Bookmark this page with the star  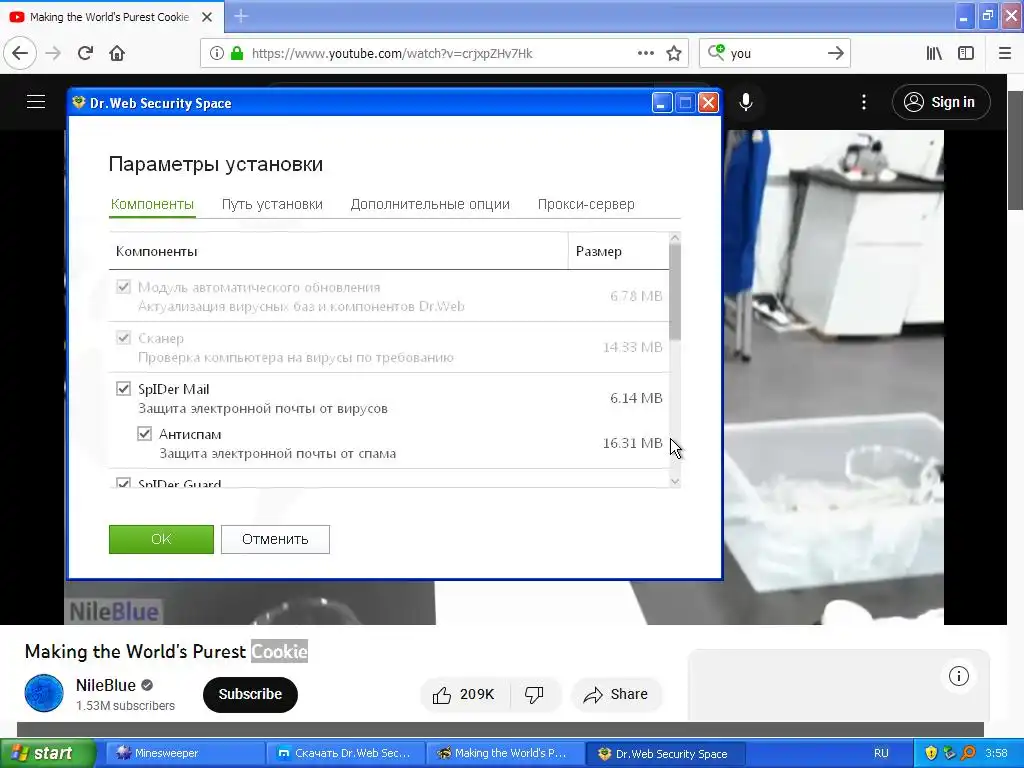(674, 54)
